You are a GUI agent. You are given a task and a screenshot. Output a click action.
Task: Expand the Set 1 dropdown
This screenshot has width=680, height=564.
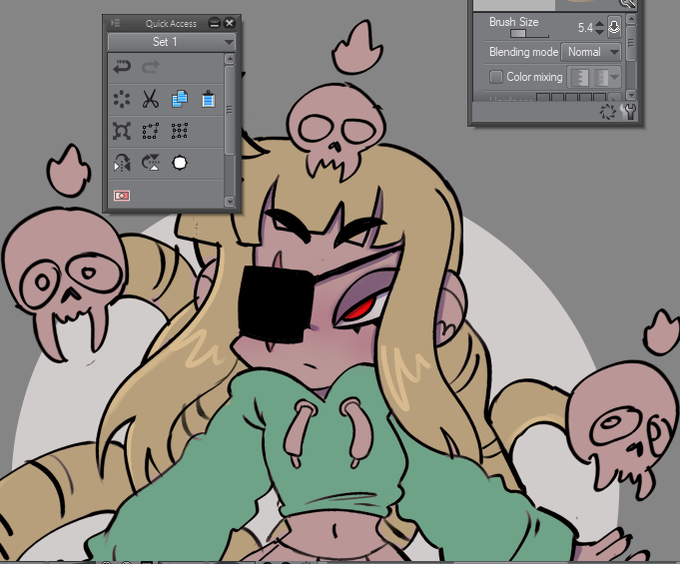pyautogui.click(x=171, y=42)
